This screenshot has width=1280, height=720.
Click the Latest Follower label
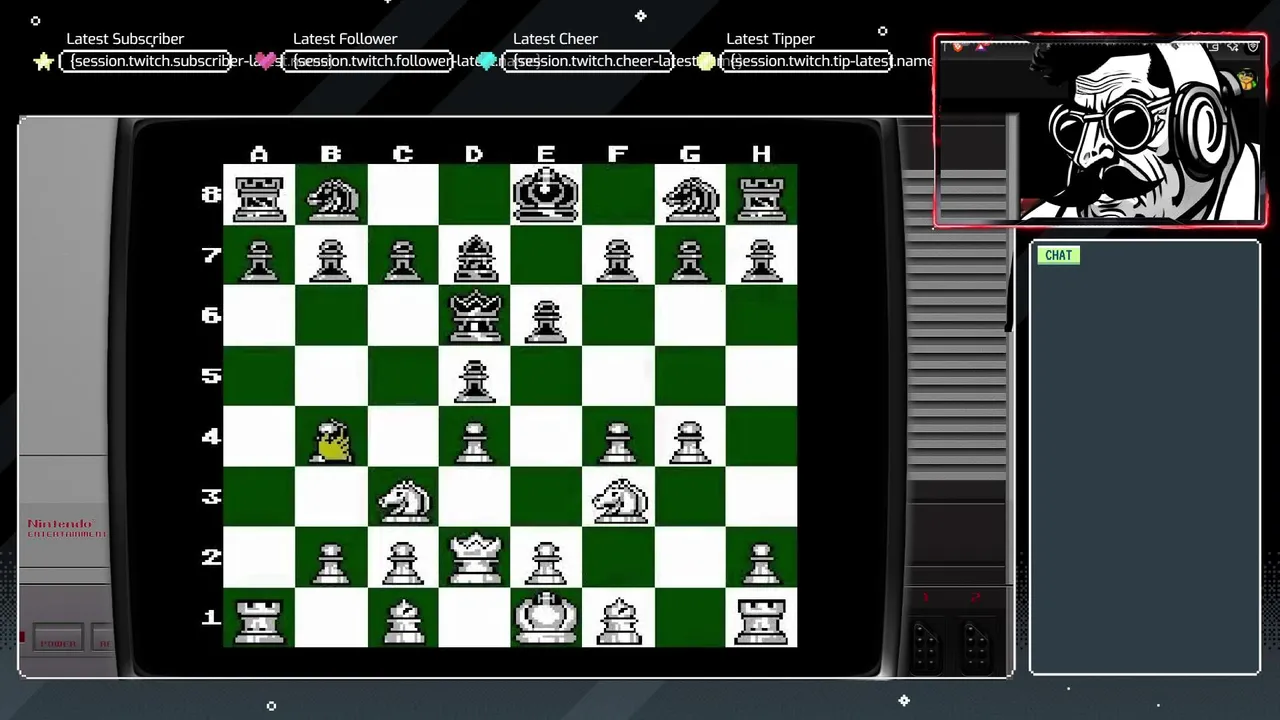[x=345, y=39]
